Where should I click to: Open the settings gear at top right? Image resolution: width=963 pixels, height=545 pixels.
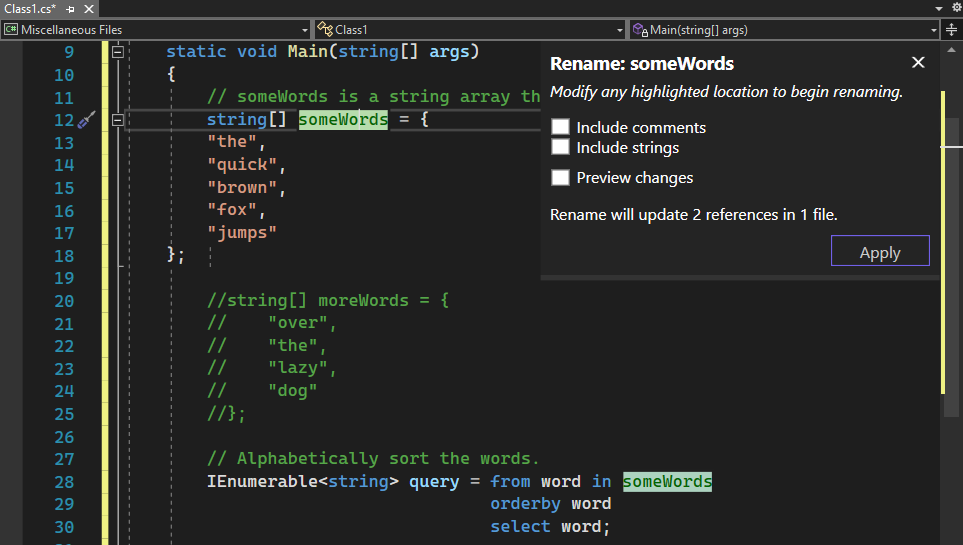click(955, 7)
